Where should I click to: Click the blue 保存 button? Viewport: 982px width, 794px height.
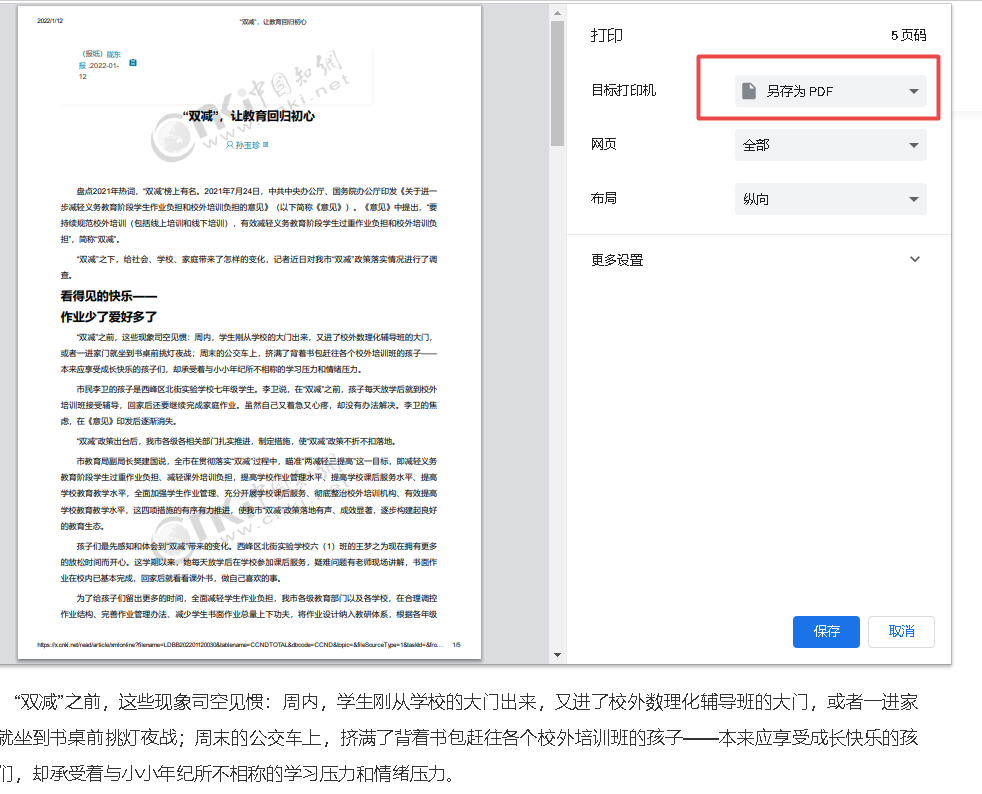pos(826,631)
